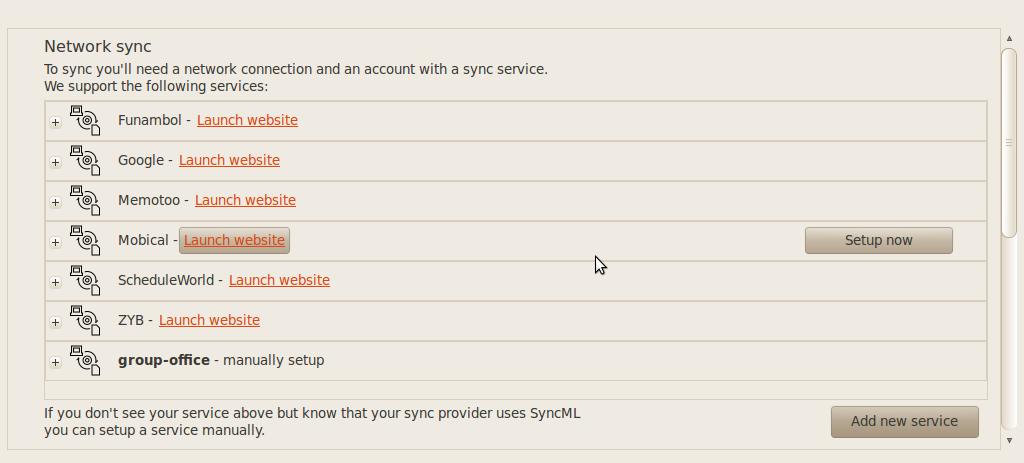Click the Memotoo sync service icon
The image size is (1024, 463).
(x=87, y=200)
